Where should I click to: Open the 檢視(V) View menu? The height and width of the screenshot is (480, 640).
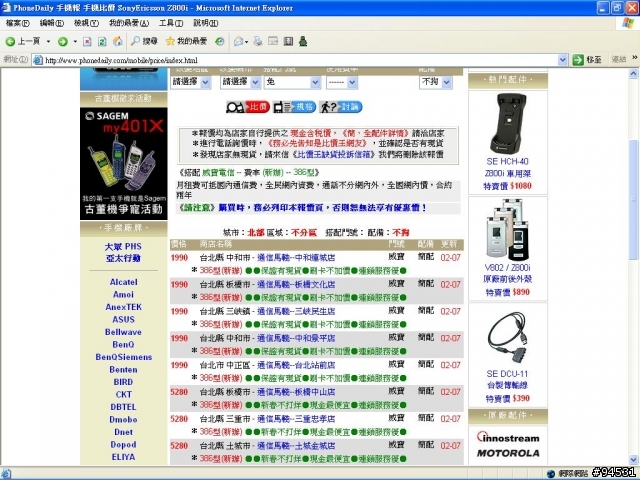[x=86, y=23]
